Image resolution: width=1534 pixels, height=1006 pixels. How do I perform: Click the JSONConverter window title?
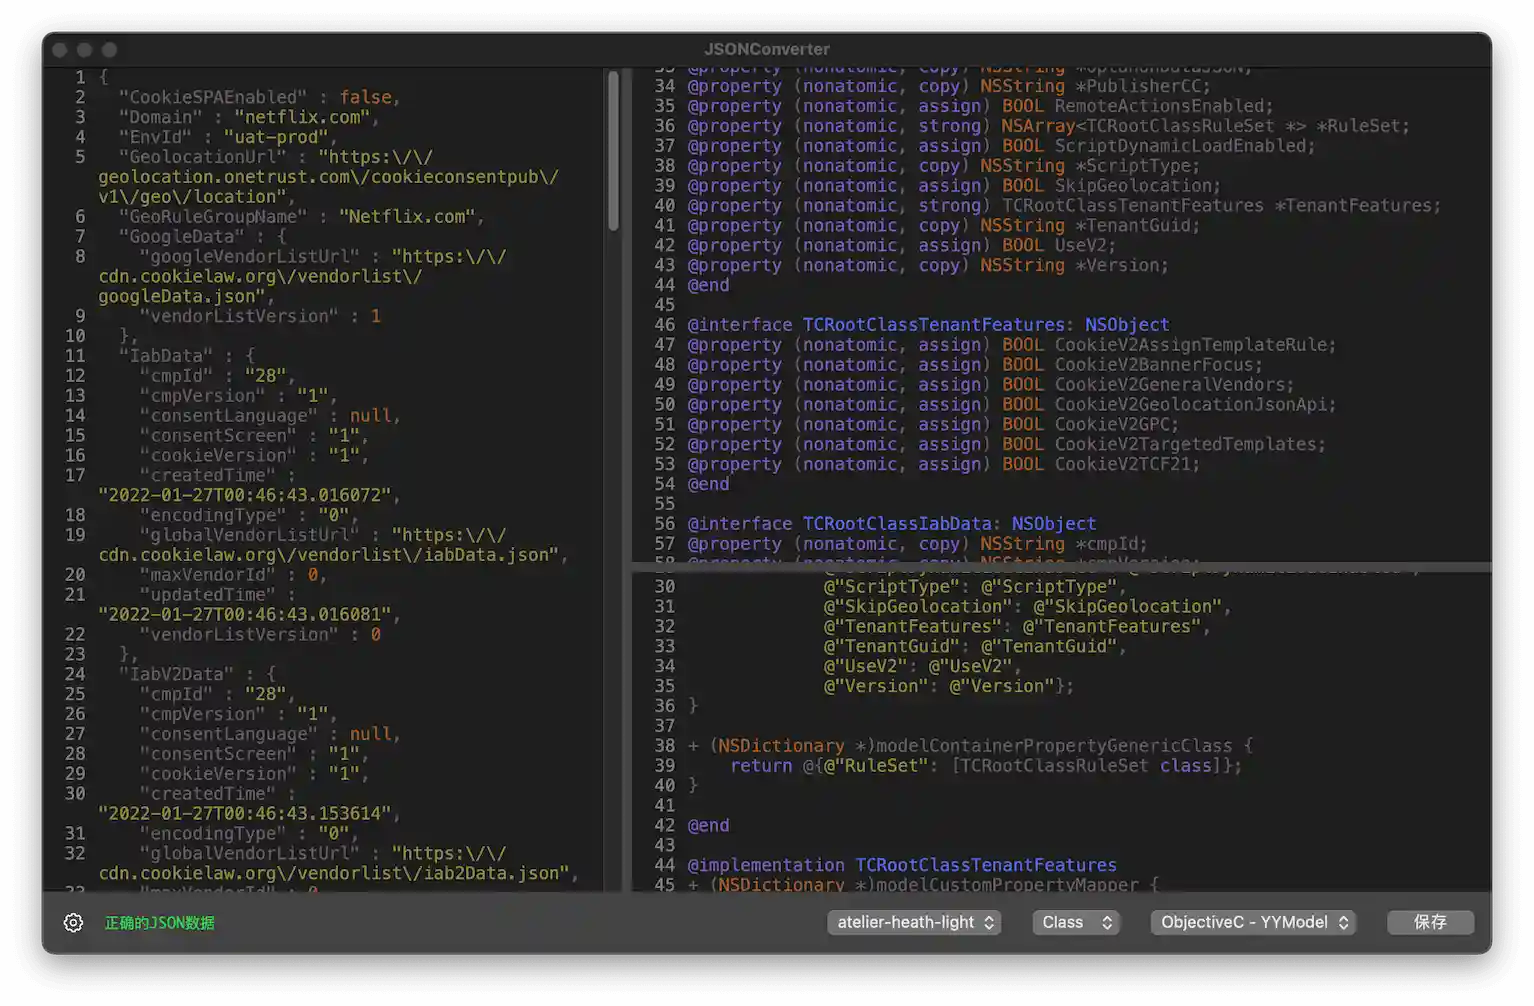(x=766, y=49)
